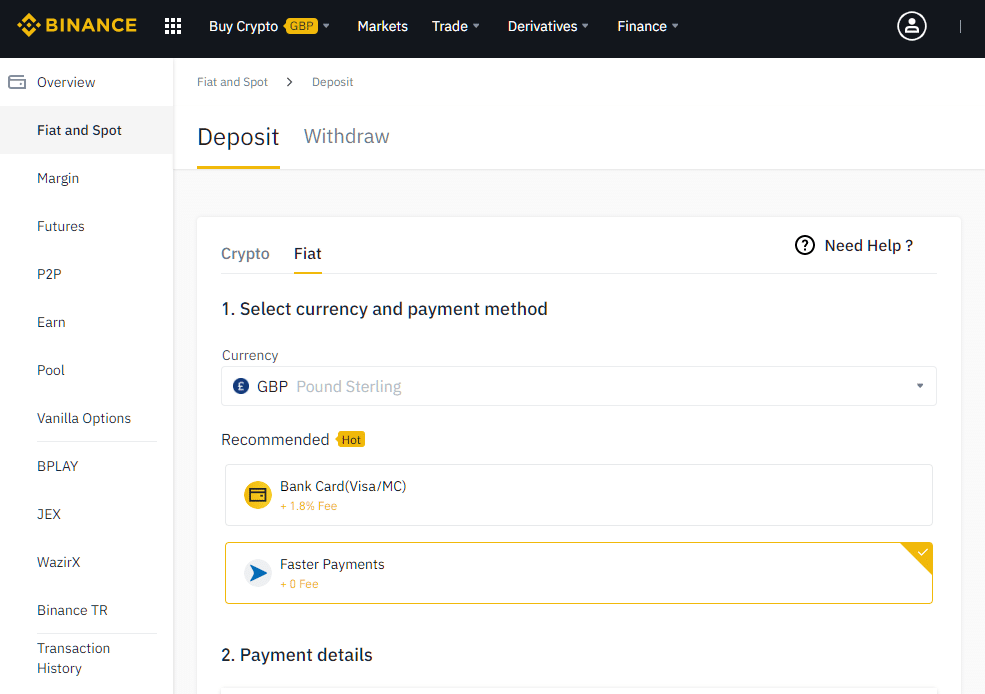The height and width of the screenshot is (694, 985).
Task: Open the user account profile icon
Action: [x=912, y=26]
